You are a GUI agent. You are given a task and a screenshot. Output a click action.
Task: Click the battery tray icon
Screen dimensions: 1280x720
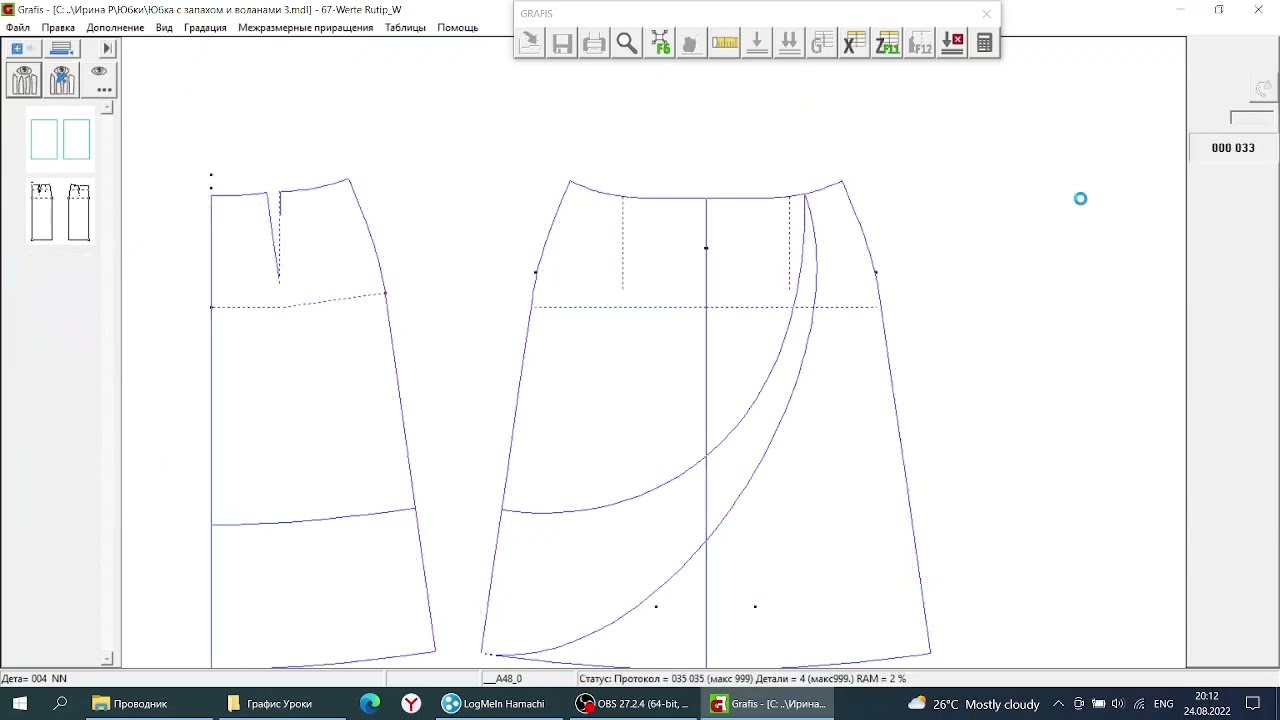pos(1098,704)
